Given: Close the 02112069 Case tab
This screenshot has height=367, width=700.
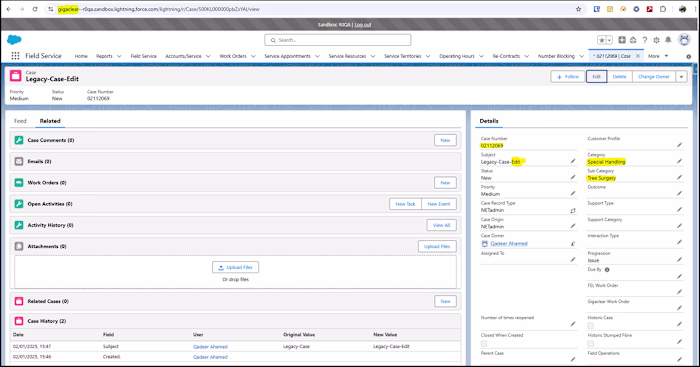Looking at the screenshot, I should [x=638, y=56].
